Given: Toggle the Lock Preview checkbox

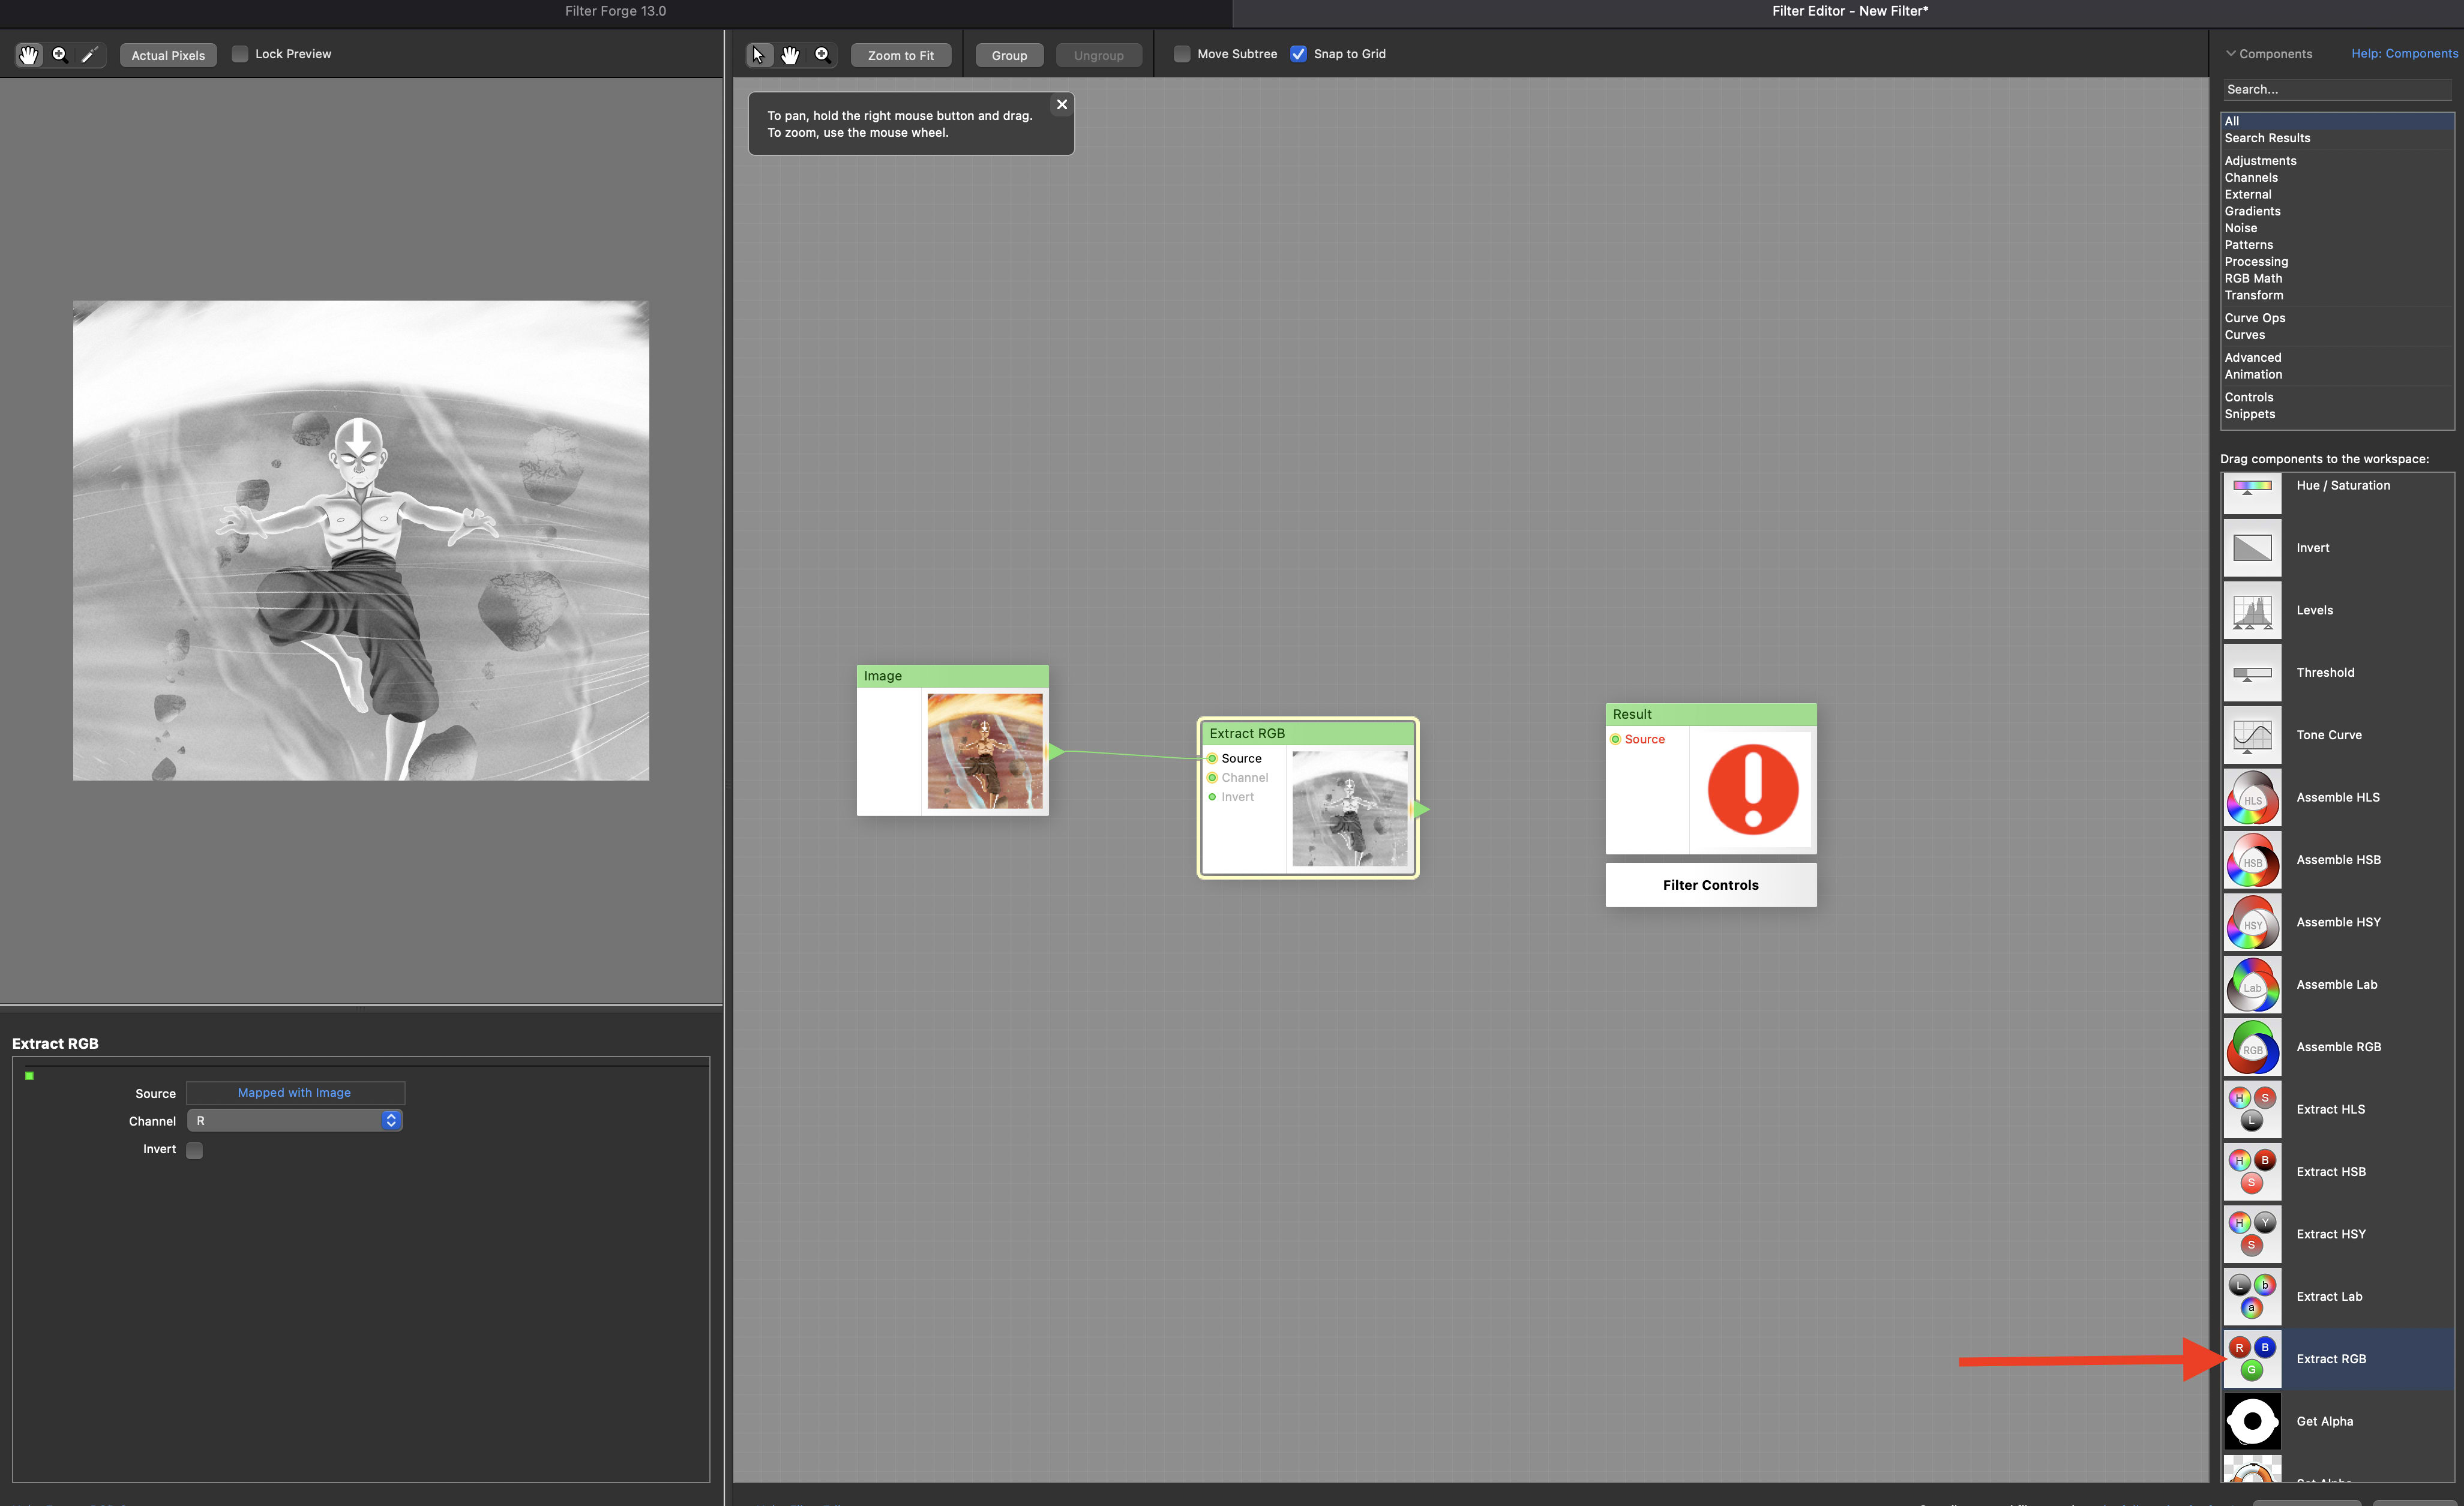Looking at the screenshot, I should pos(240,54).
